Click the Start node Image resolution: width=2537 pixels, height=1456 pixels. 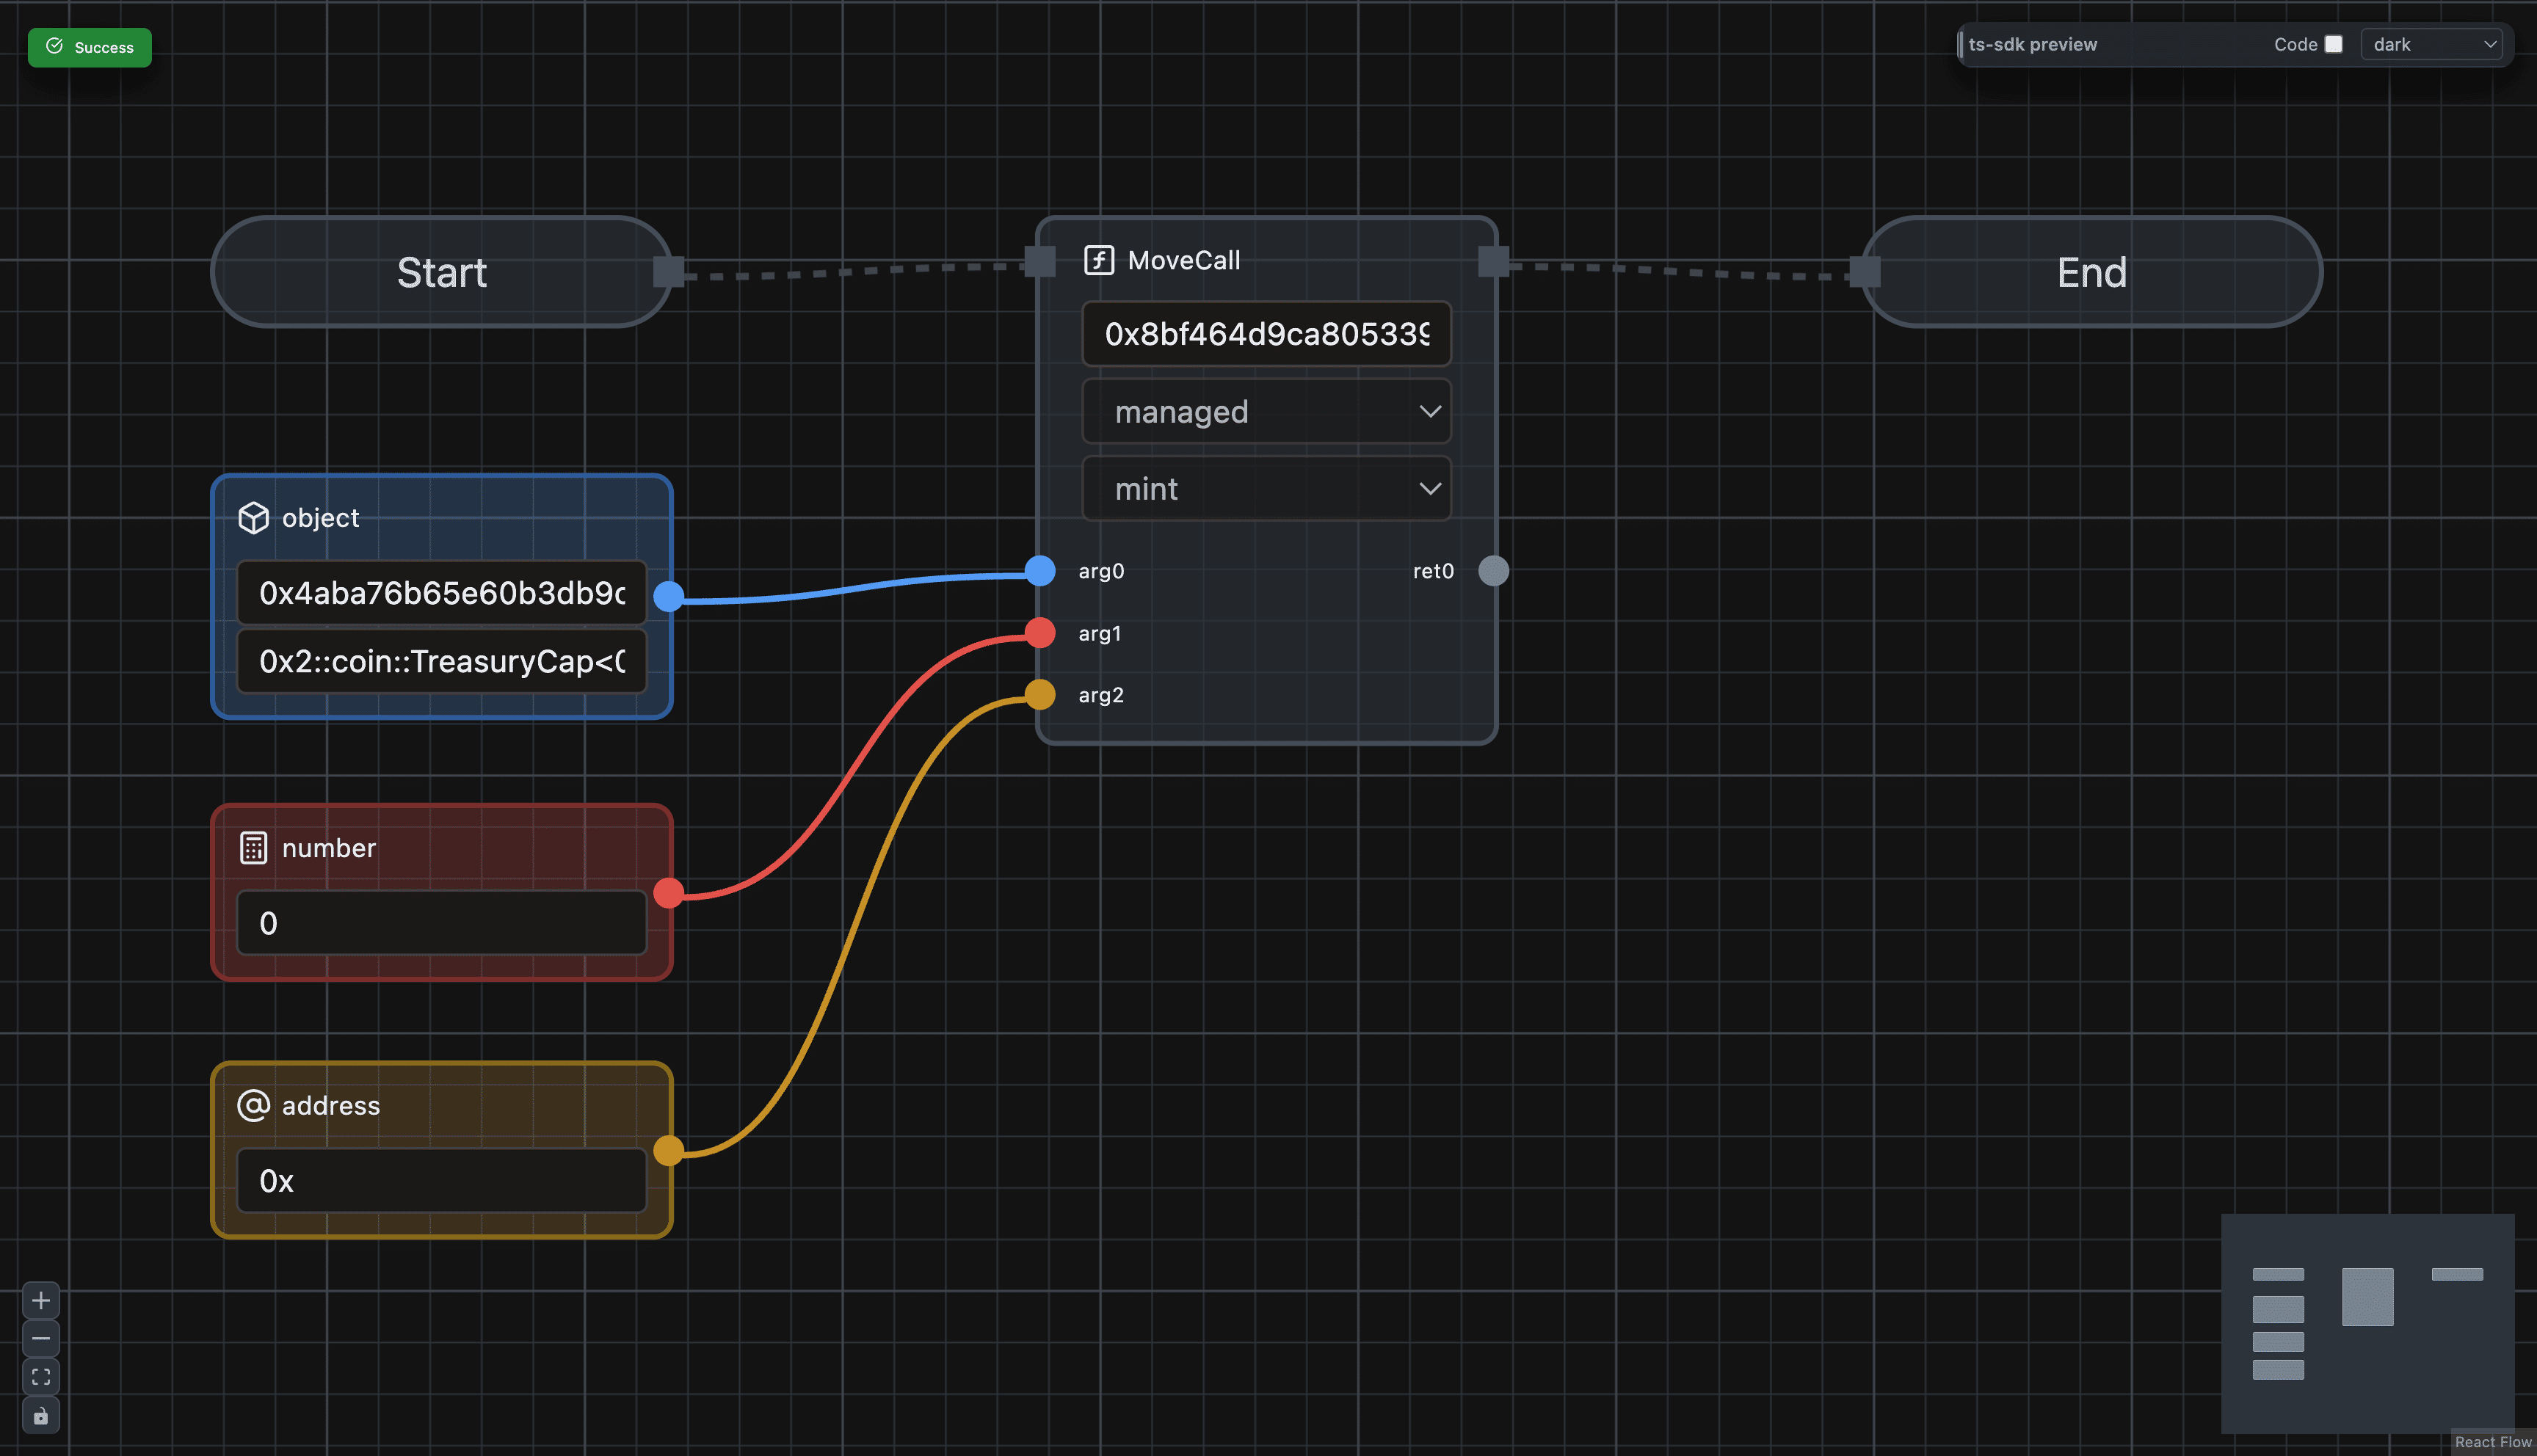point(441,272)
